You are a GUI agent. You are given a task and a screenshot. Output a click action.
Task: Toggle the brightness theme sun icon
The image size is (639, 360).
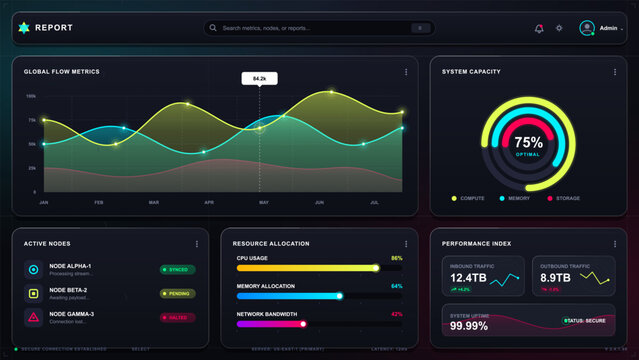tap(559, 28)
